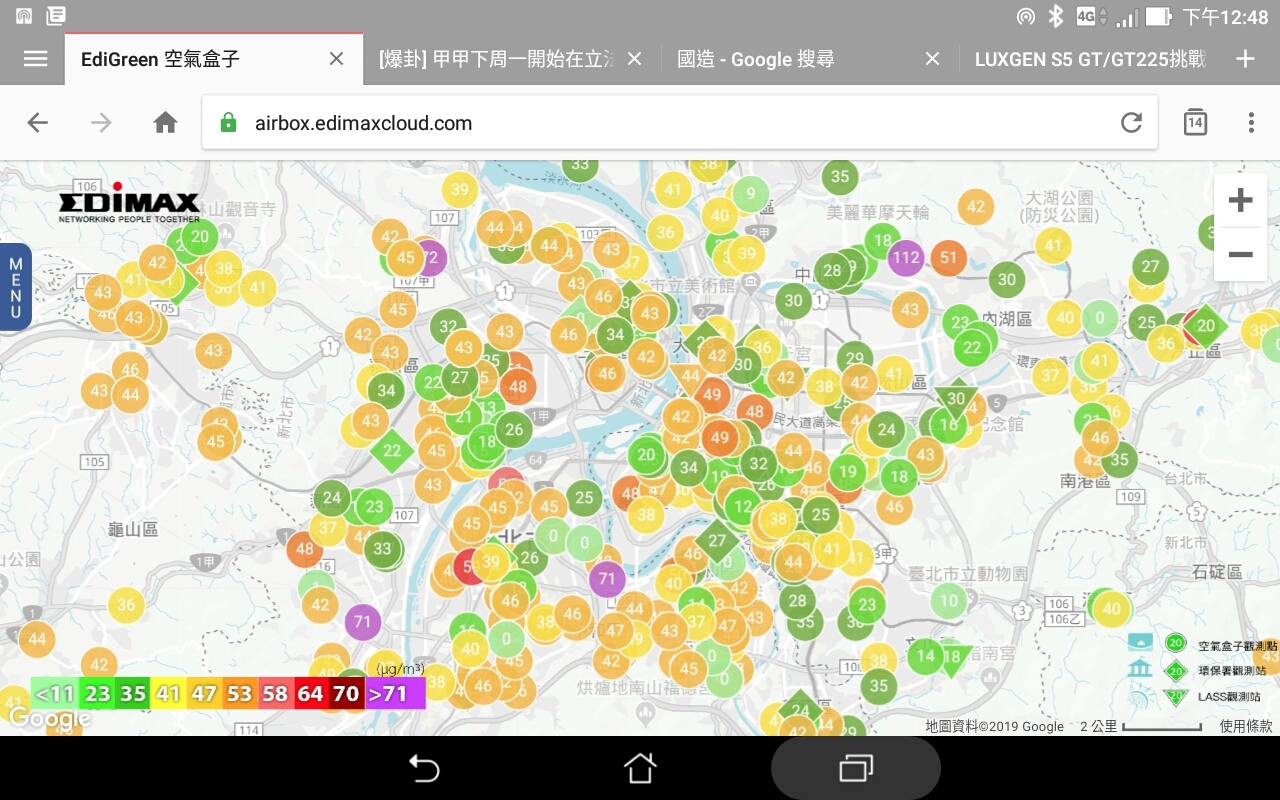1280x800 pixels.
Task: Tap the Bluetooth status bar icon
Action: [1055, 16]
